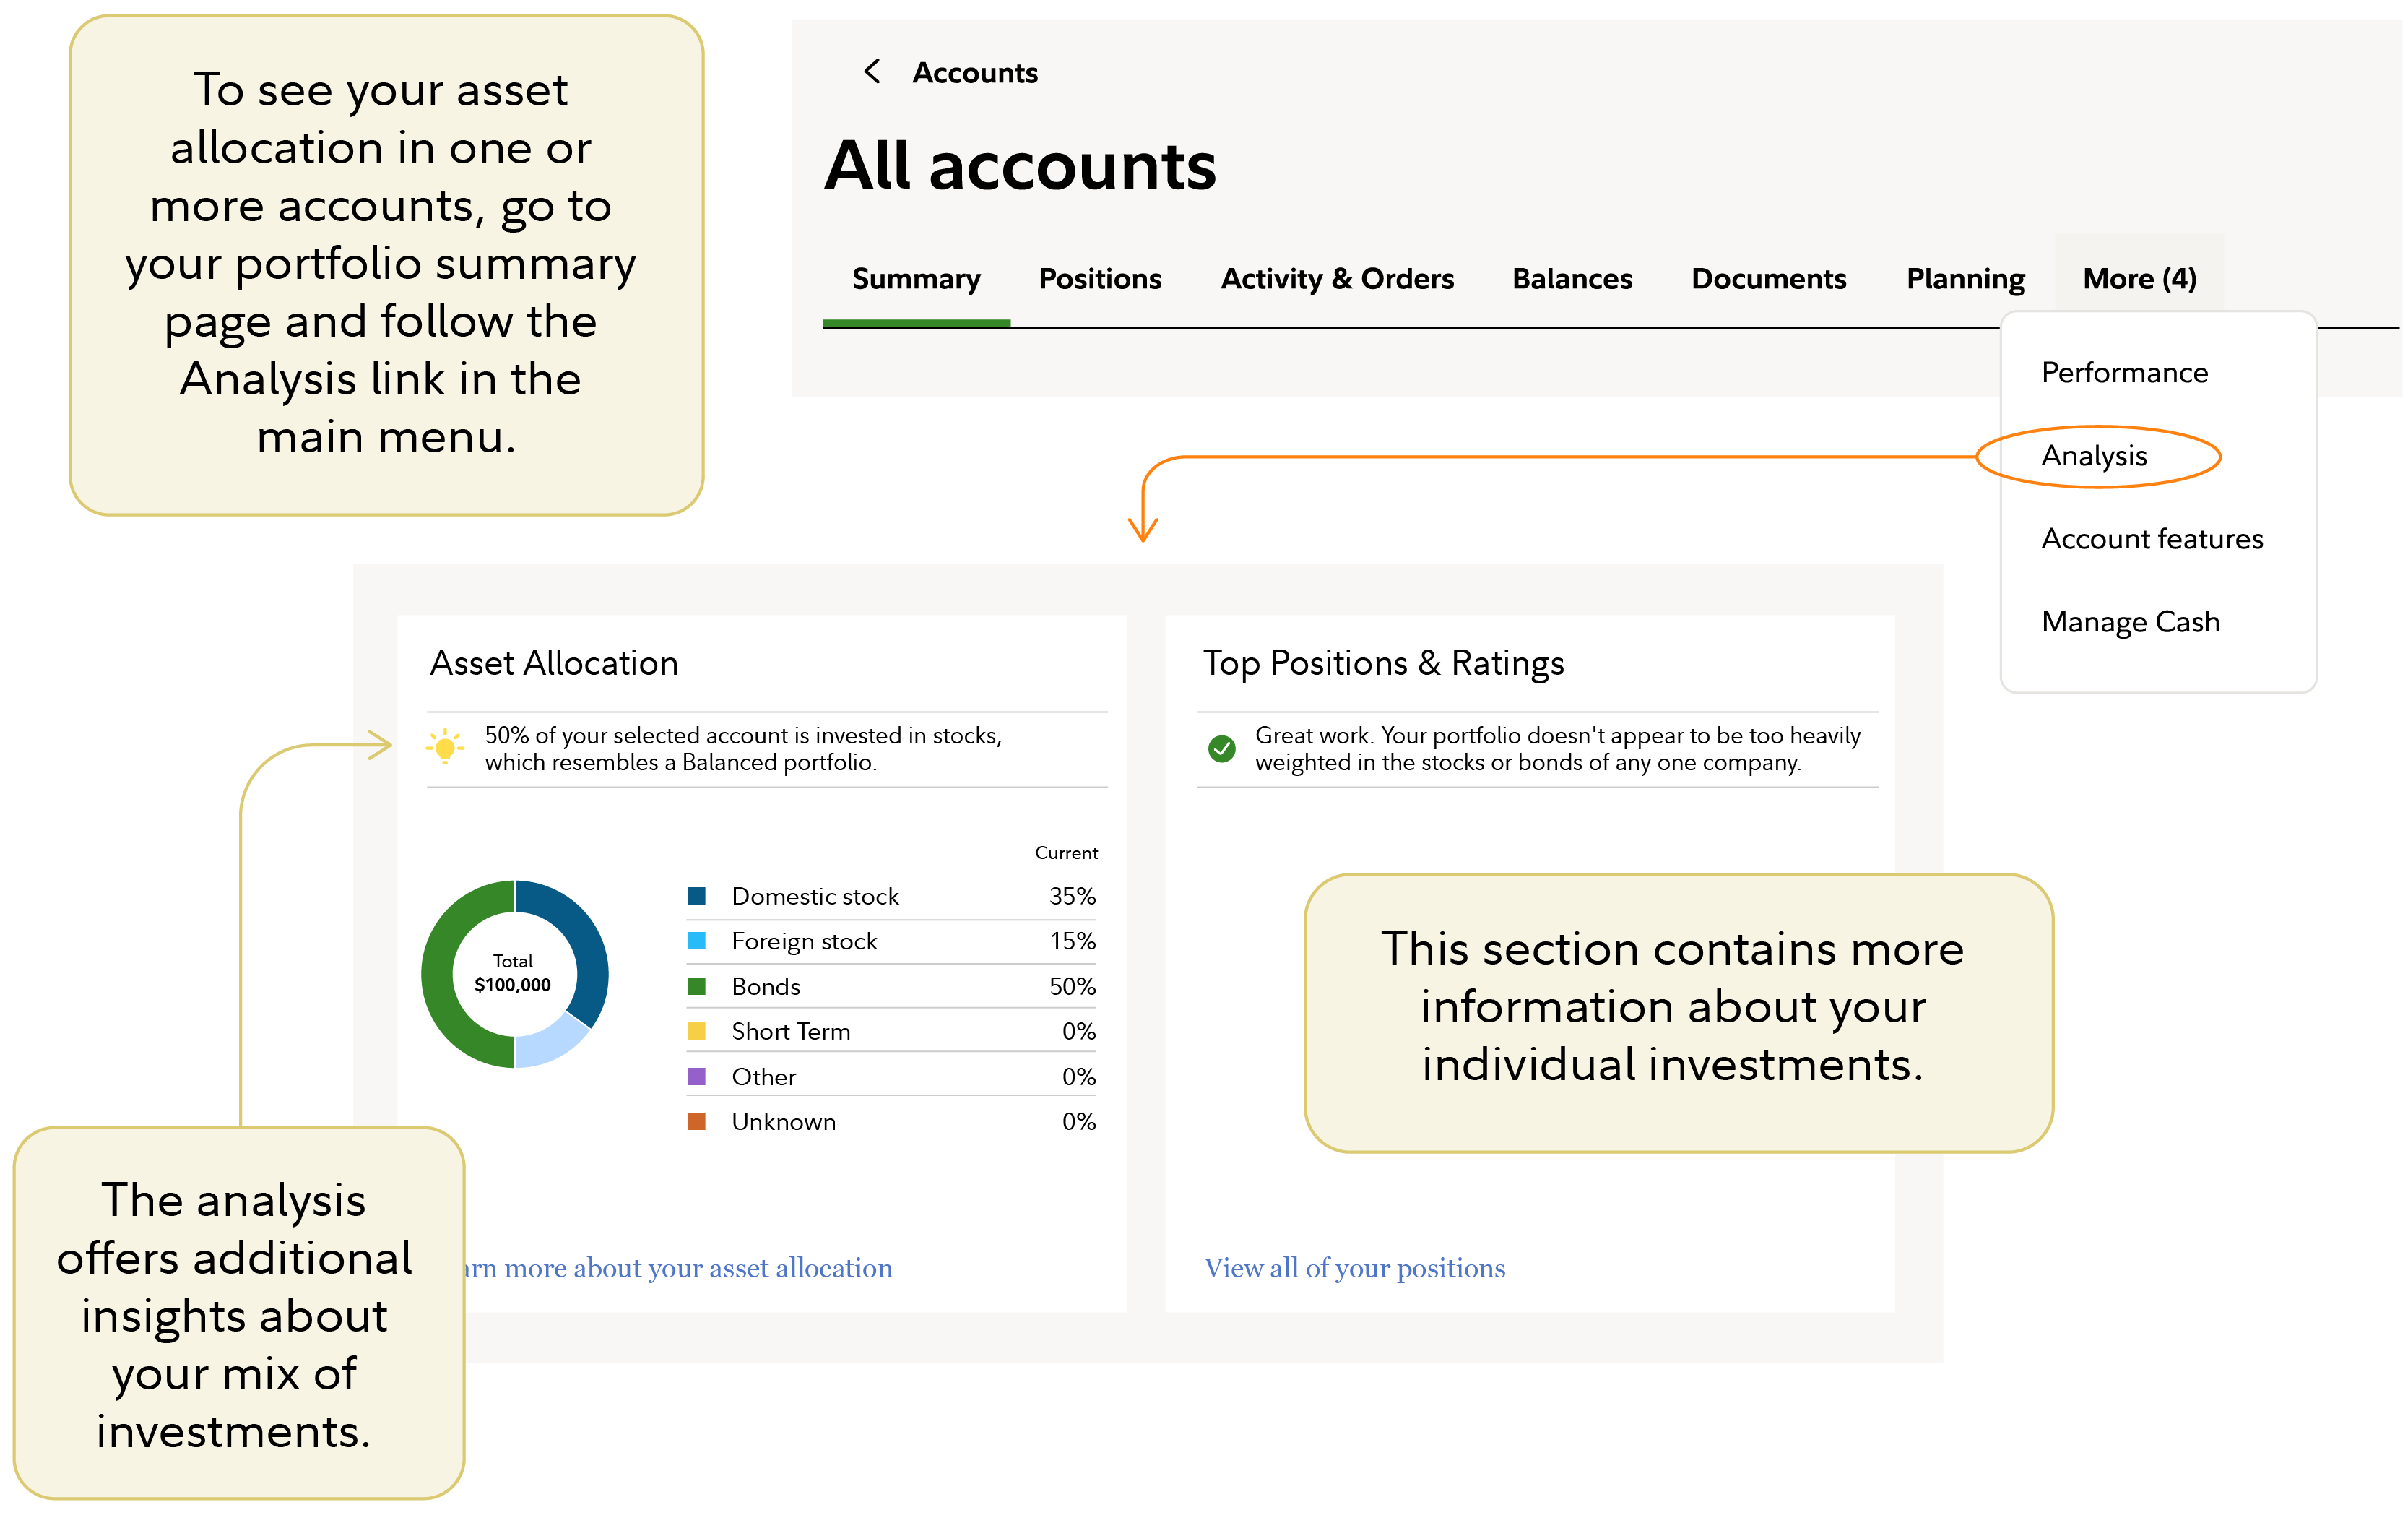Click the View all of your positions link
Screen dimensions: 2408x1523
click(1354, 1268)
